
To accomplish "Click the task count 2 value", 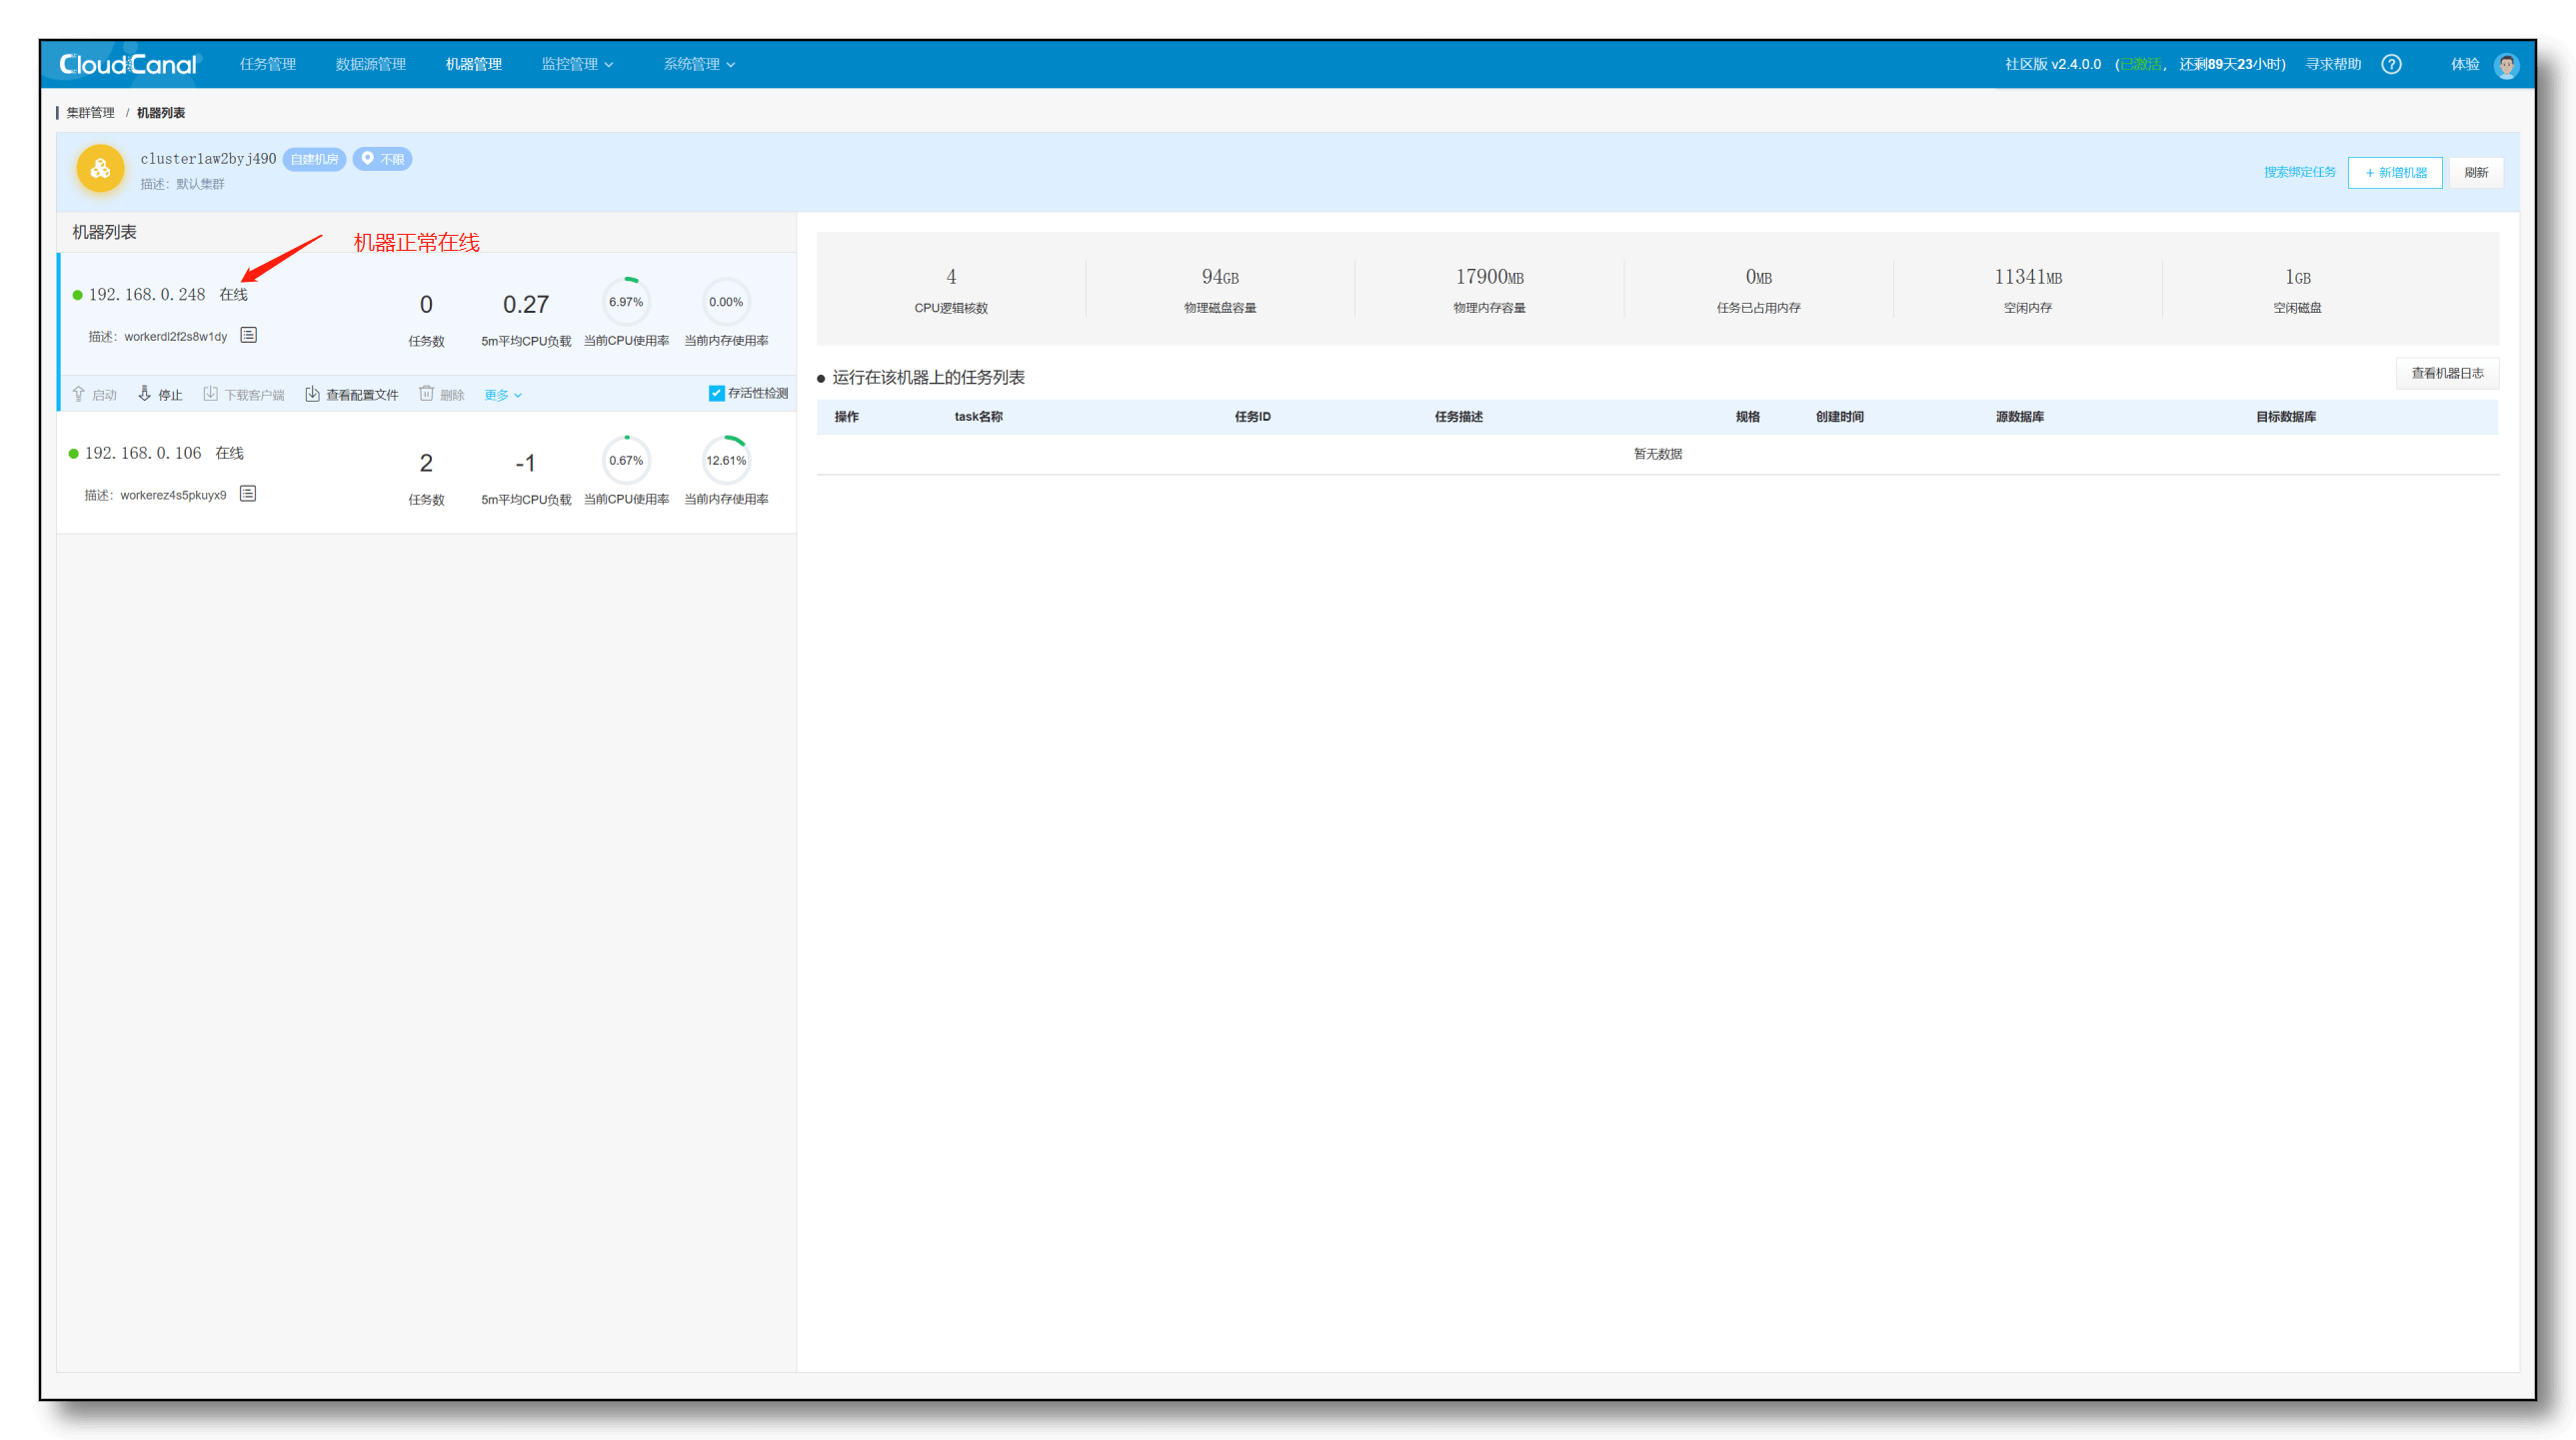I will point(426,463).
